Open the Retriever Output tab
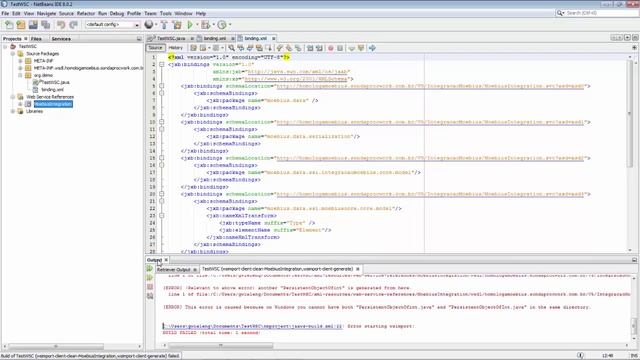This screenshot has height=360, width=640. (x=174, y=270)
